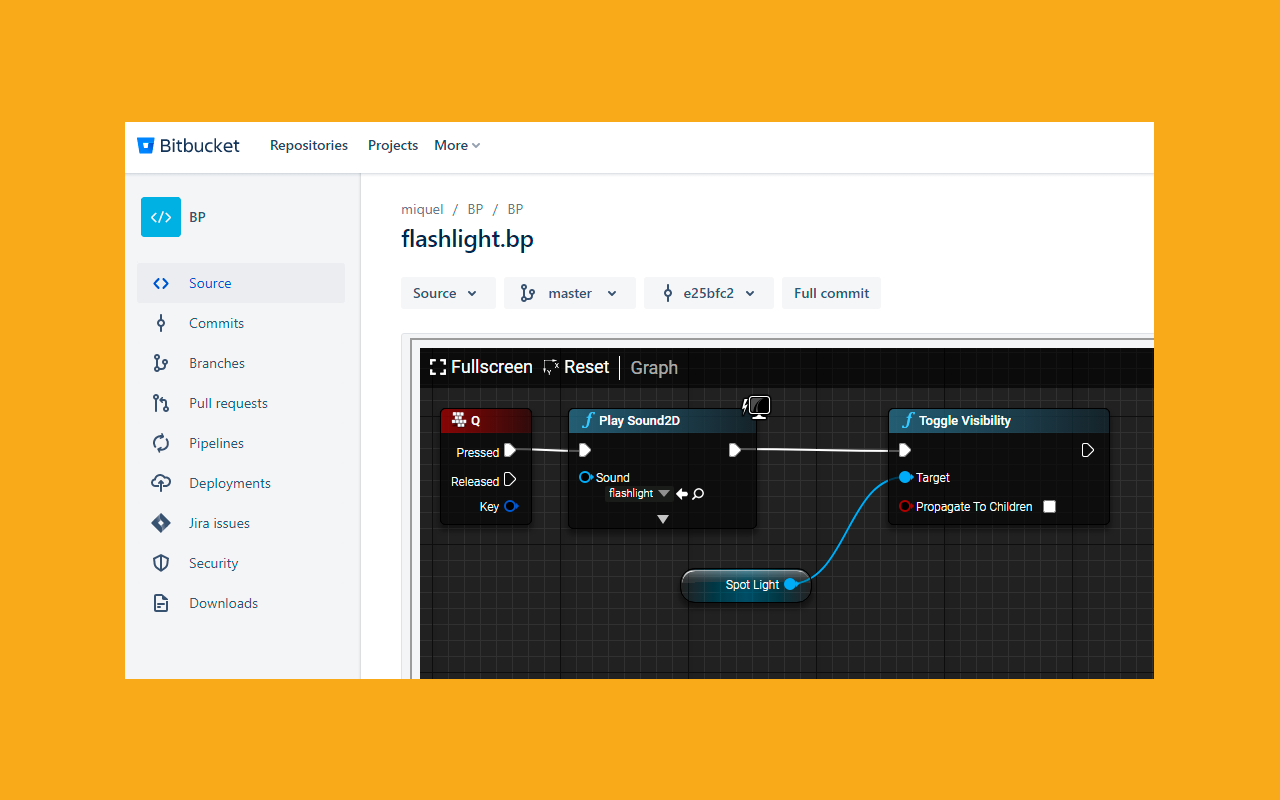This screenshot has height=800, width=1280.
Task: Click the browse magnifier beside flashlight
Action: click(x=698, y=493)
